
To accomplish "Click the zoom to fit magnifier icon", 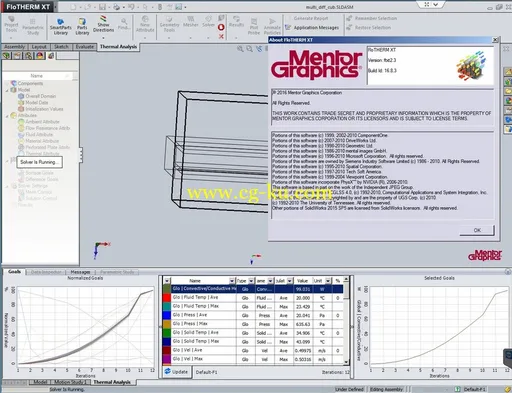I will pyautogui.click(x=240, y=49).
